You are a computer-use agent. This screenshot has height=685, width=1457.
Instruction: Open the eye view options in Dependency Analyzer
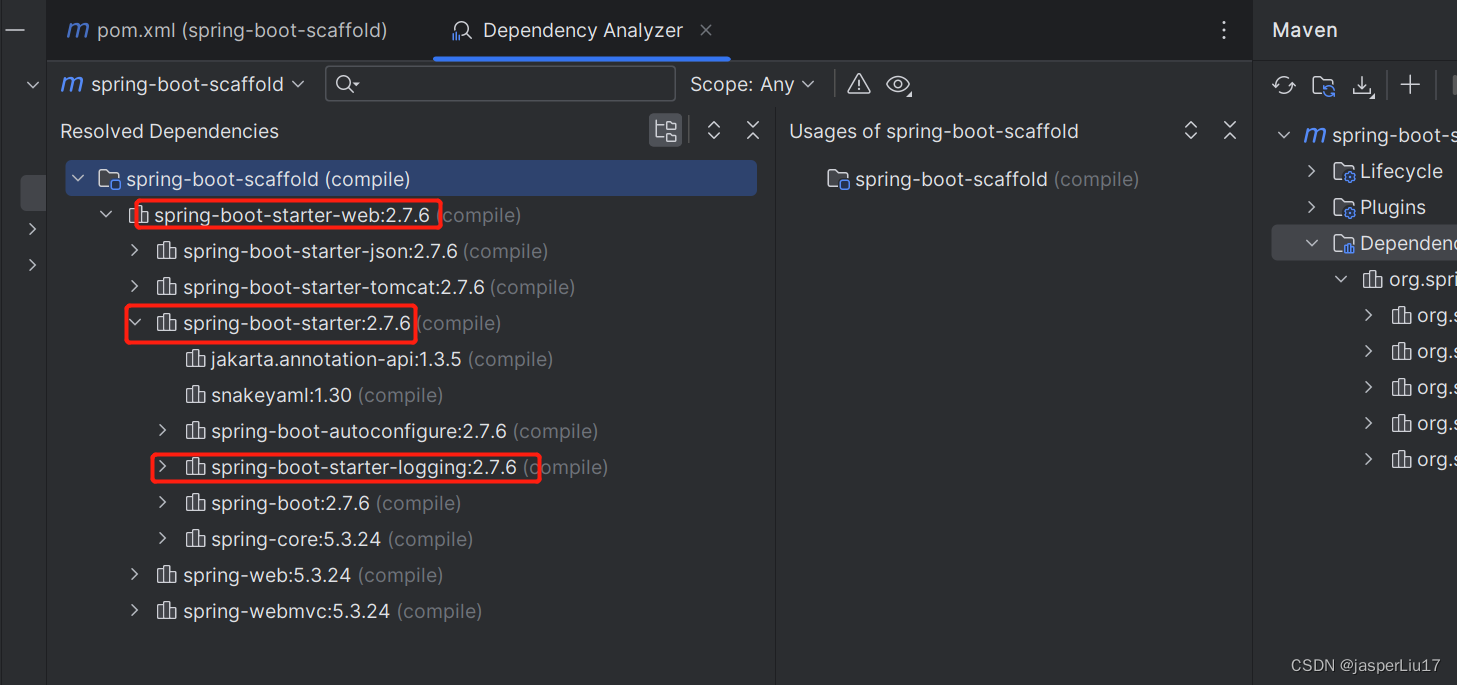898,85
